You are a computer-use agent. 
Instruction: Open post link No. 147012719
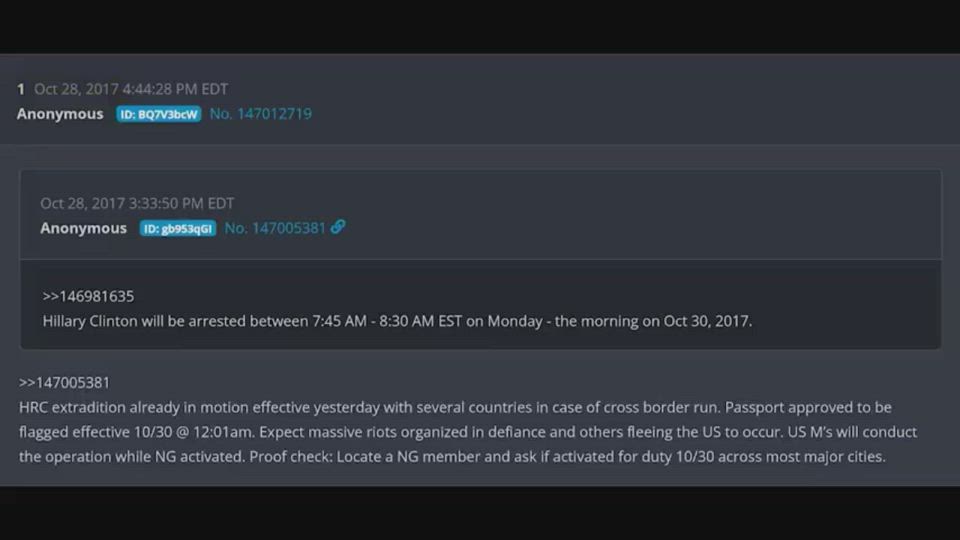click(x=260, y=114)
